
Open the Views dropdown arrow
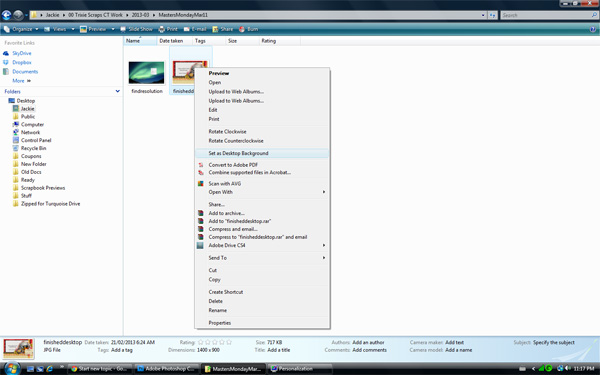click(73, 29)
